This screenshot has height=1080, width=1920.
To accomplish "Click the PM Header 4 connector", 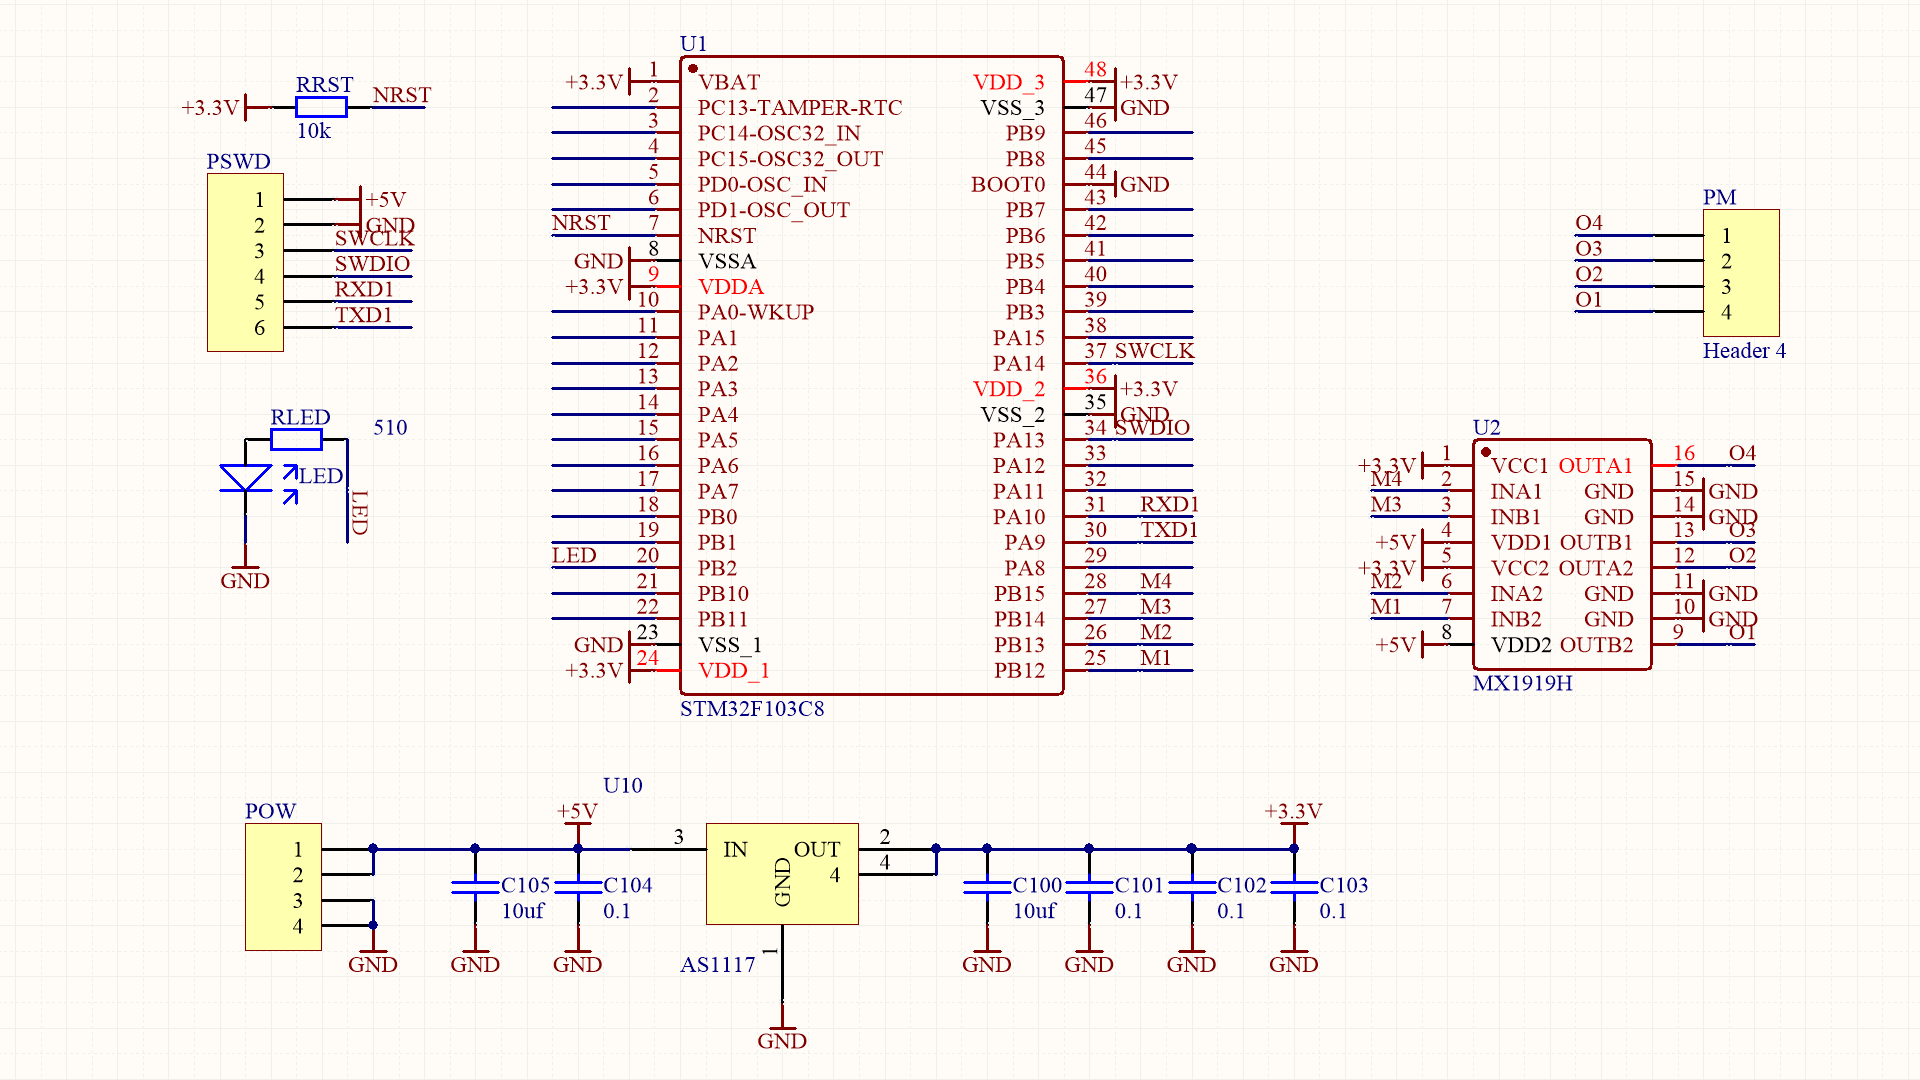I will 1742,273.
